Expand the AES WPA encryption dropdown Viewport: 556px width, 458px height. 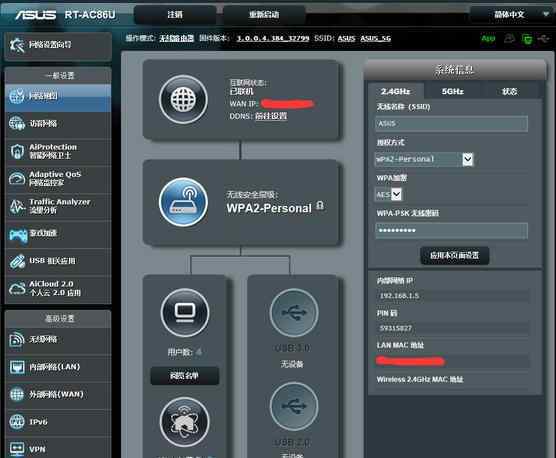pos(389,195)
